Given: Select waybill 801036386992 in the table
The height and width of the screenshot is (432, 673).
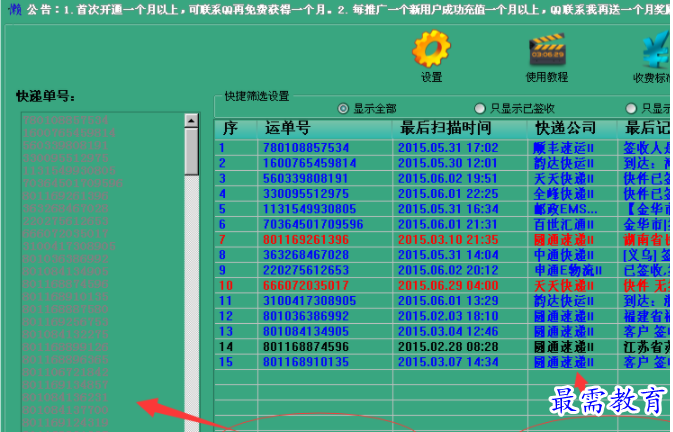Looking at the screenshot, I should (306, 316).
